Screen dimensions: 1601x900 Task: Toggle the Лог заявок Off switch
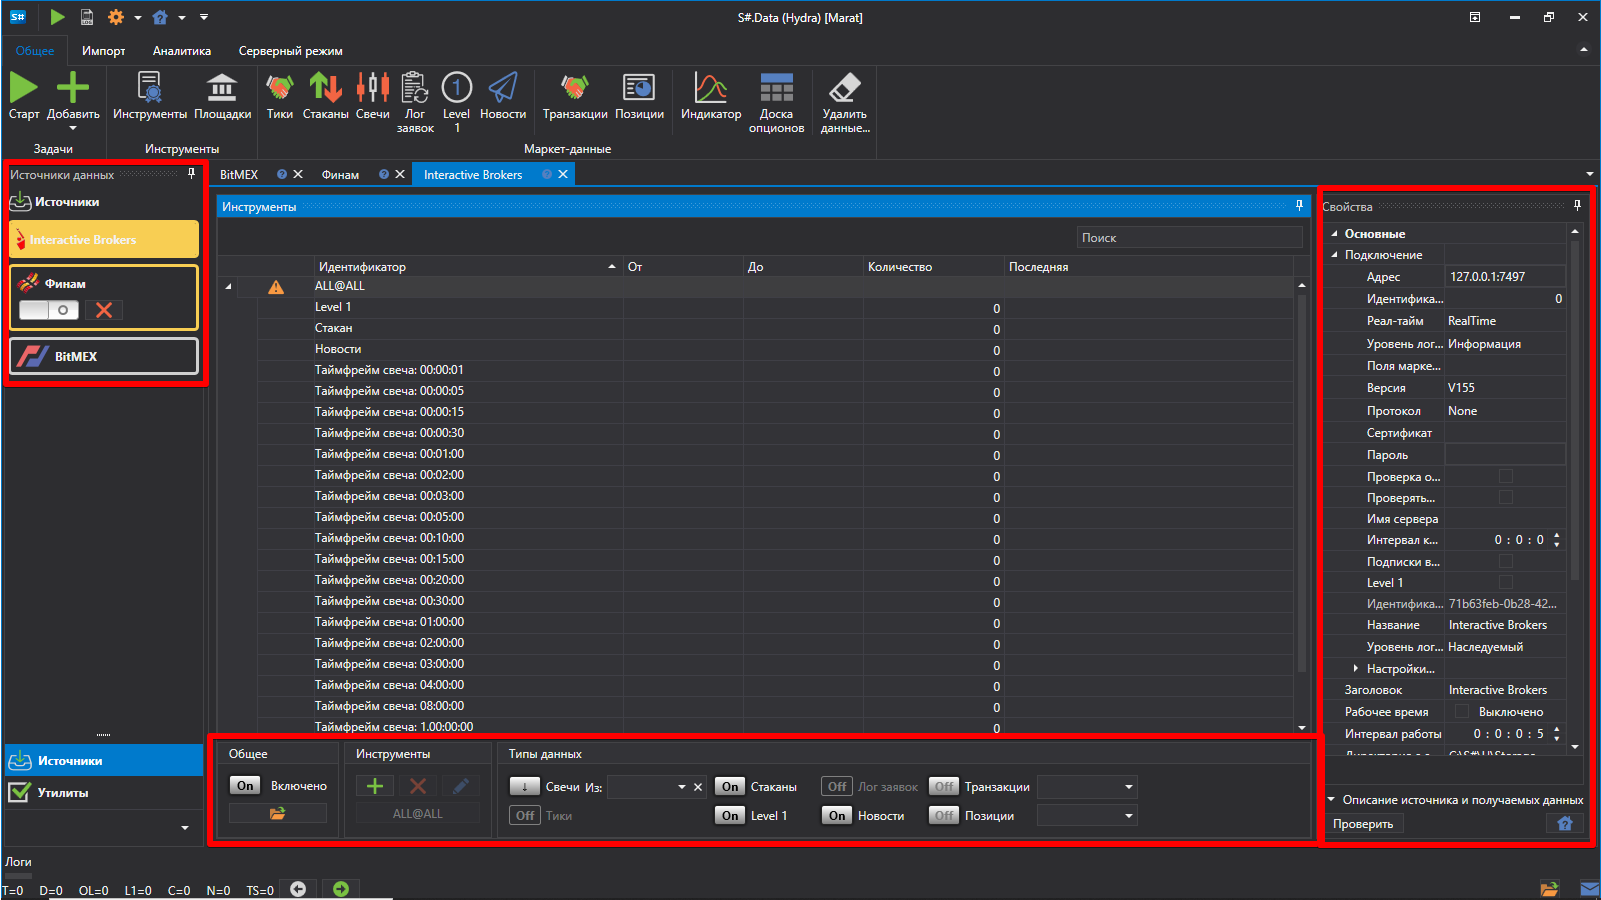[x=837, y=787]
